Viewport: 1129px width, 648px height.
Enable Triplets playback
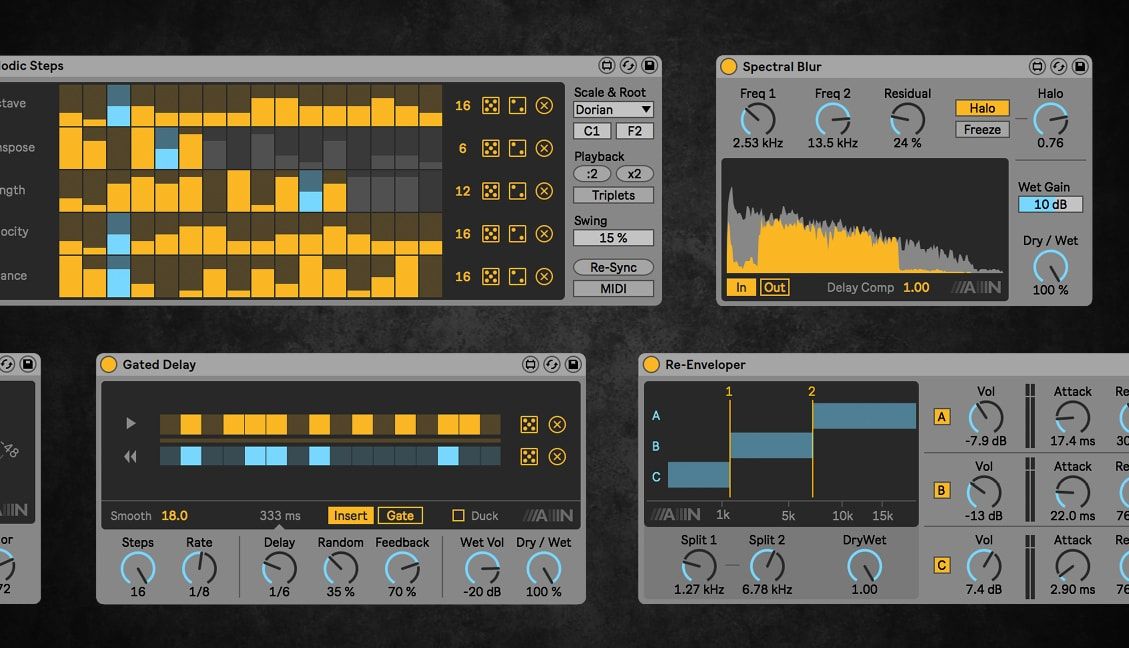coord(613,195)
